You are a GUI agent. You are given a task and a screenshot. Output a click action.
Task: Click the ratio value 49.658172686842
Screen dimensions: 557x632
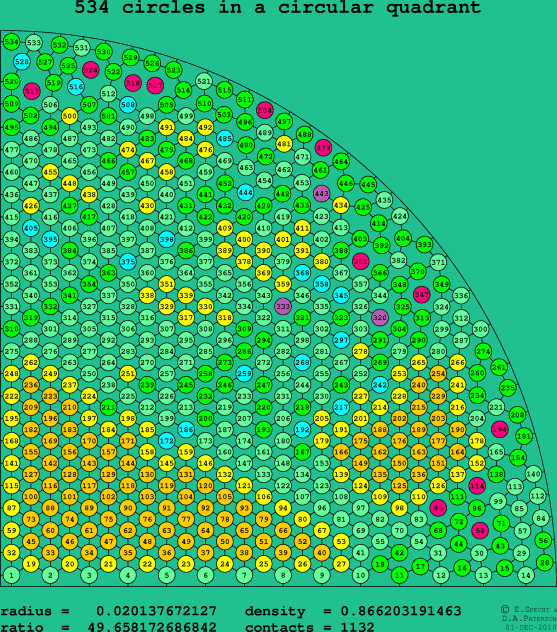click(x=152, y=627)
